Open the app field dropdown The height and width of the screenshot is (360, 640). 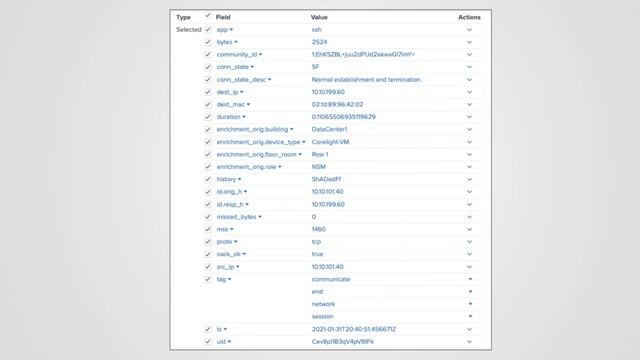tap(231, 30)
